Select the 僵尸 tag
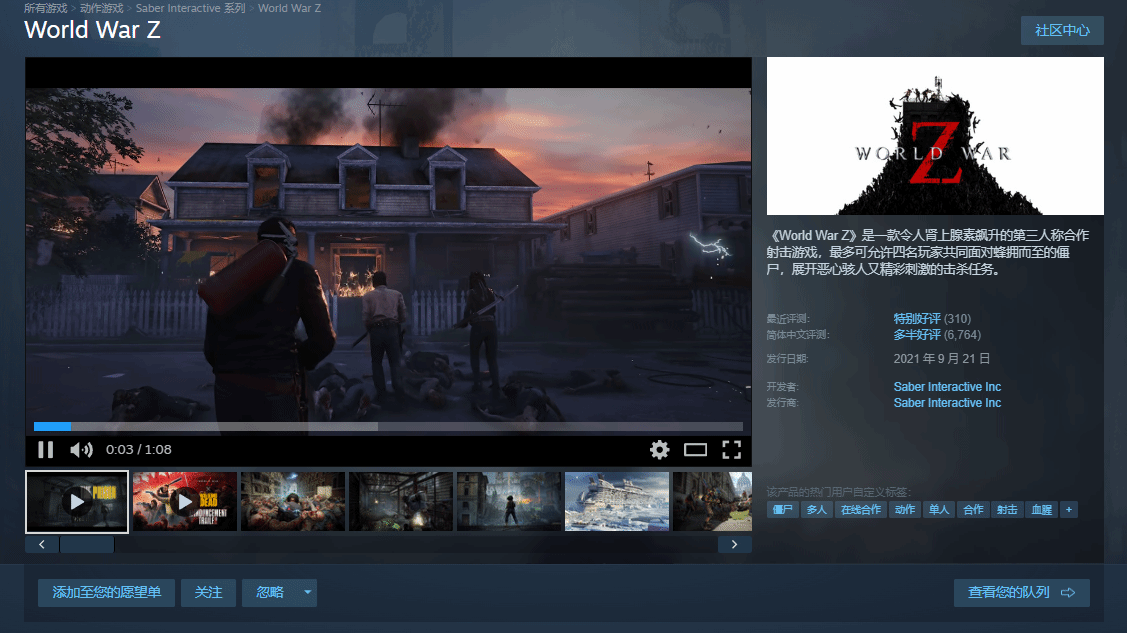Screen dimensions: 1127x633 [x=783, y=510]
